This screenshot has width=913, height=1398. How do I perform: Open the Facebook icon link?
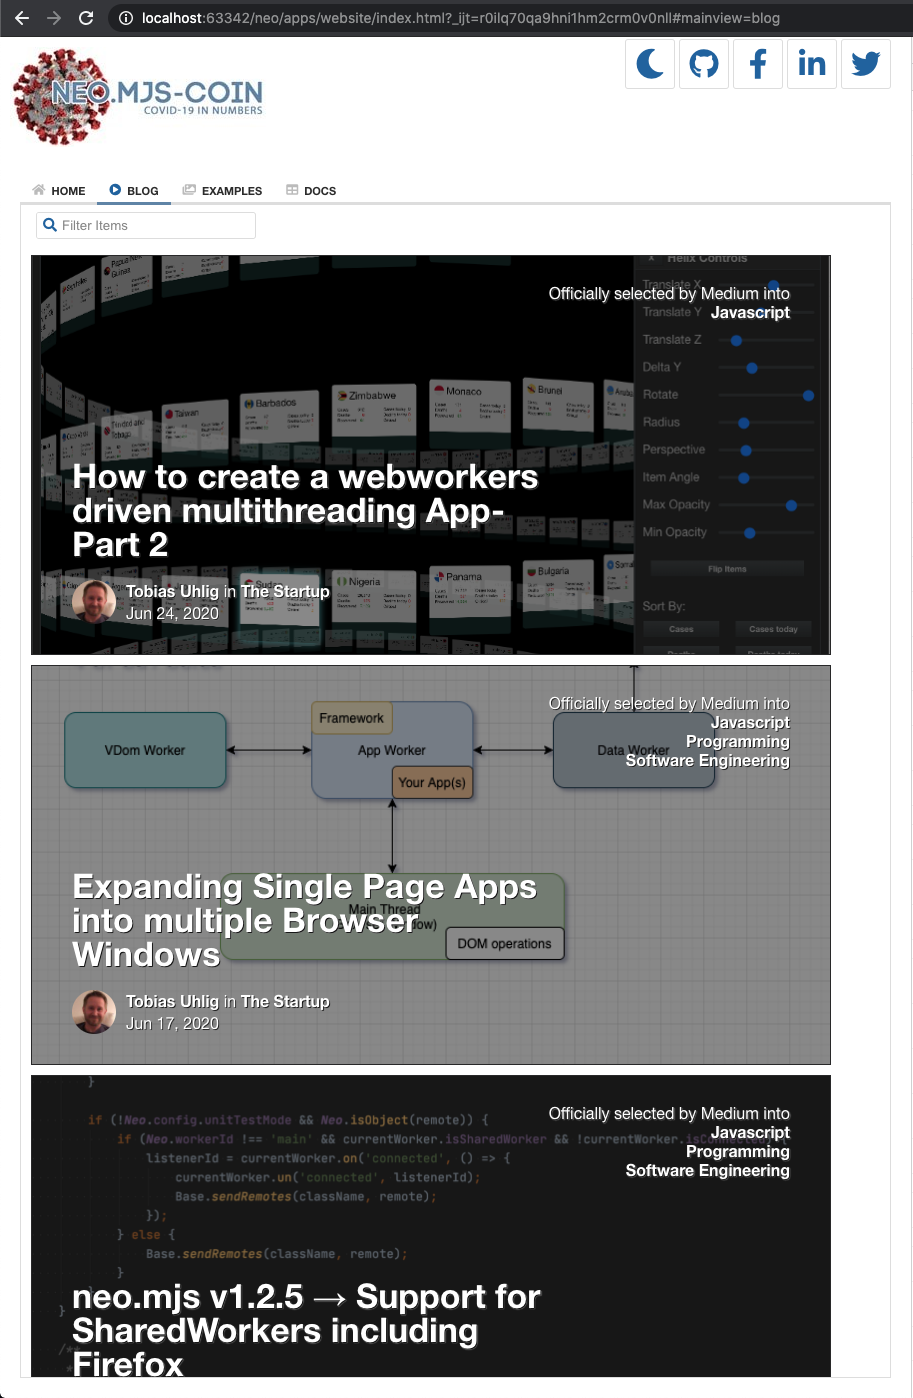758,64
